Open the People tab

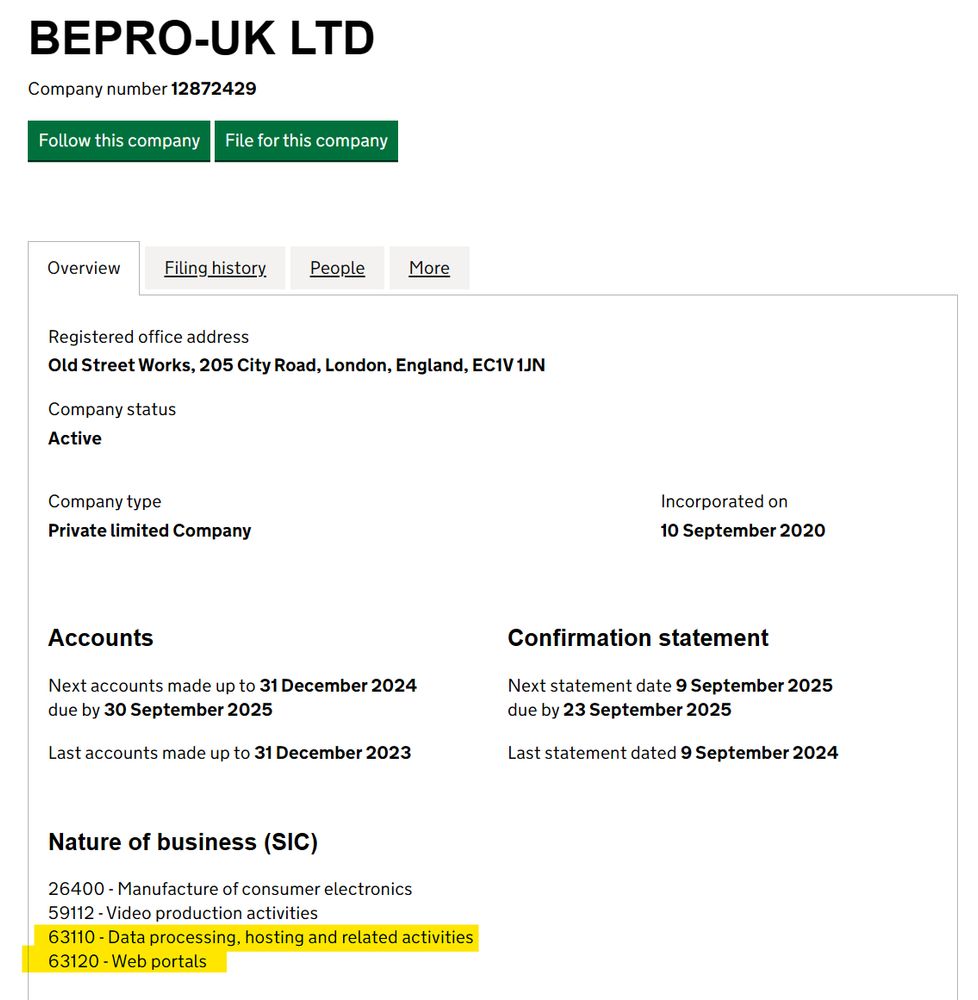pyautogui.click(x=337, y=268)
